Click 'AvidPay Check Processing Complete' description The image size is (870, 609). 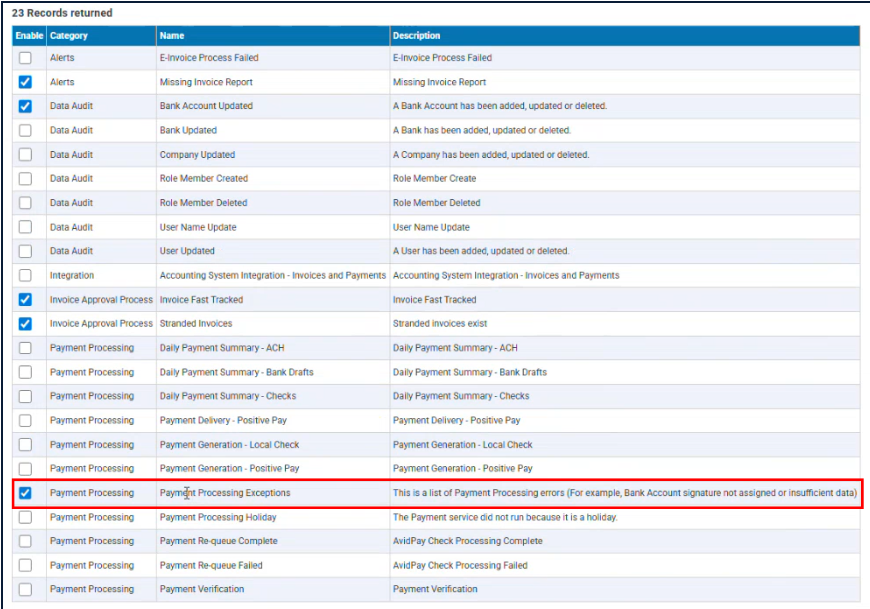468,541
